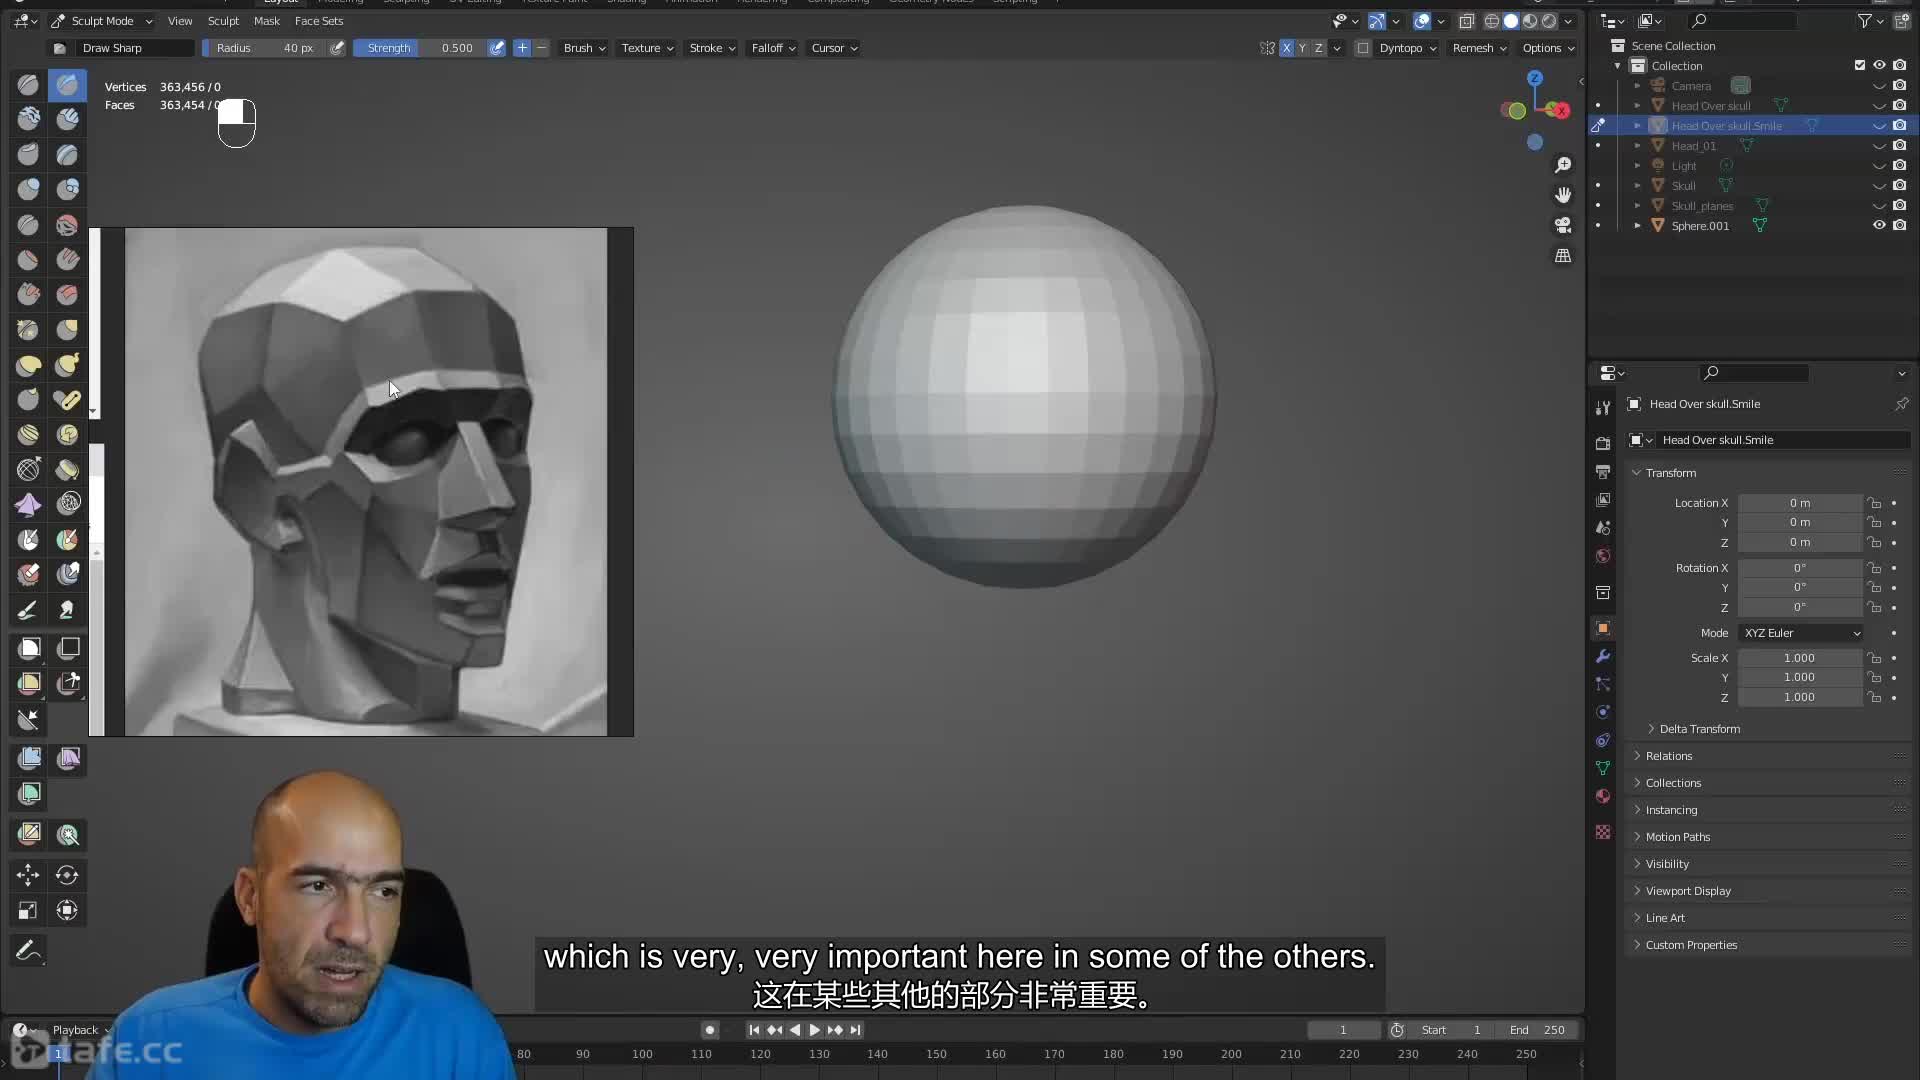Open the Mask menu
The height and width of the screenshot is (1080, 1920).
pos(267,20)
